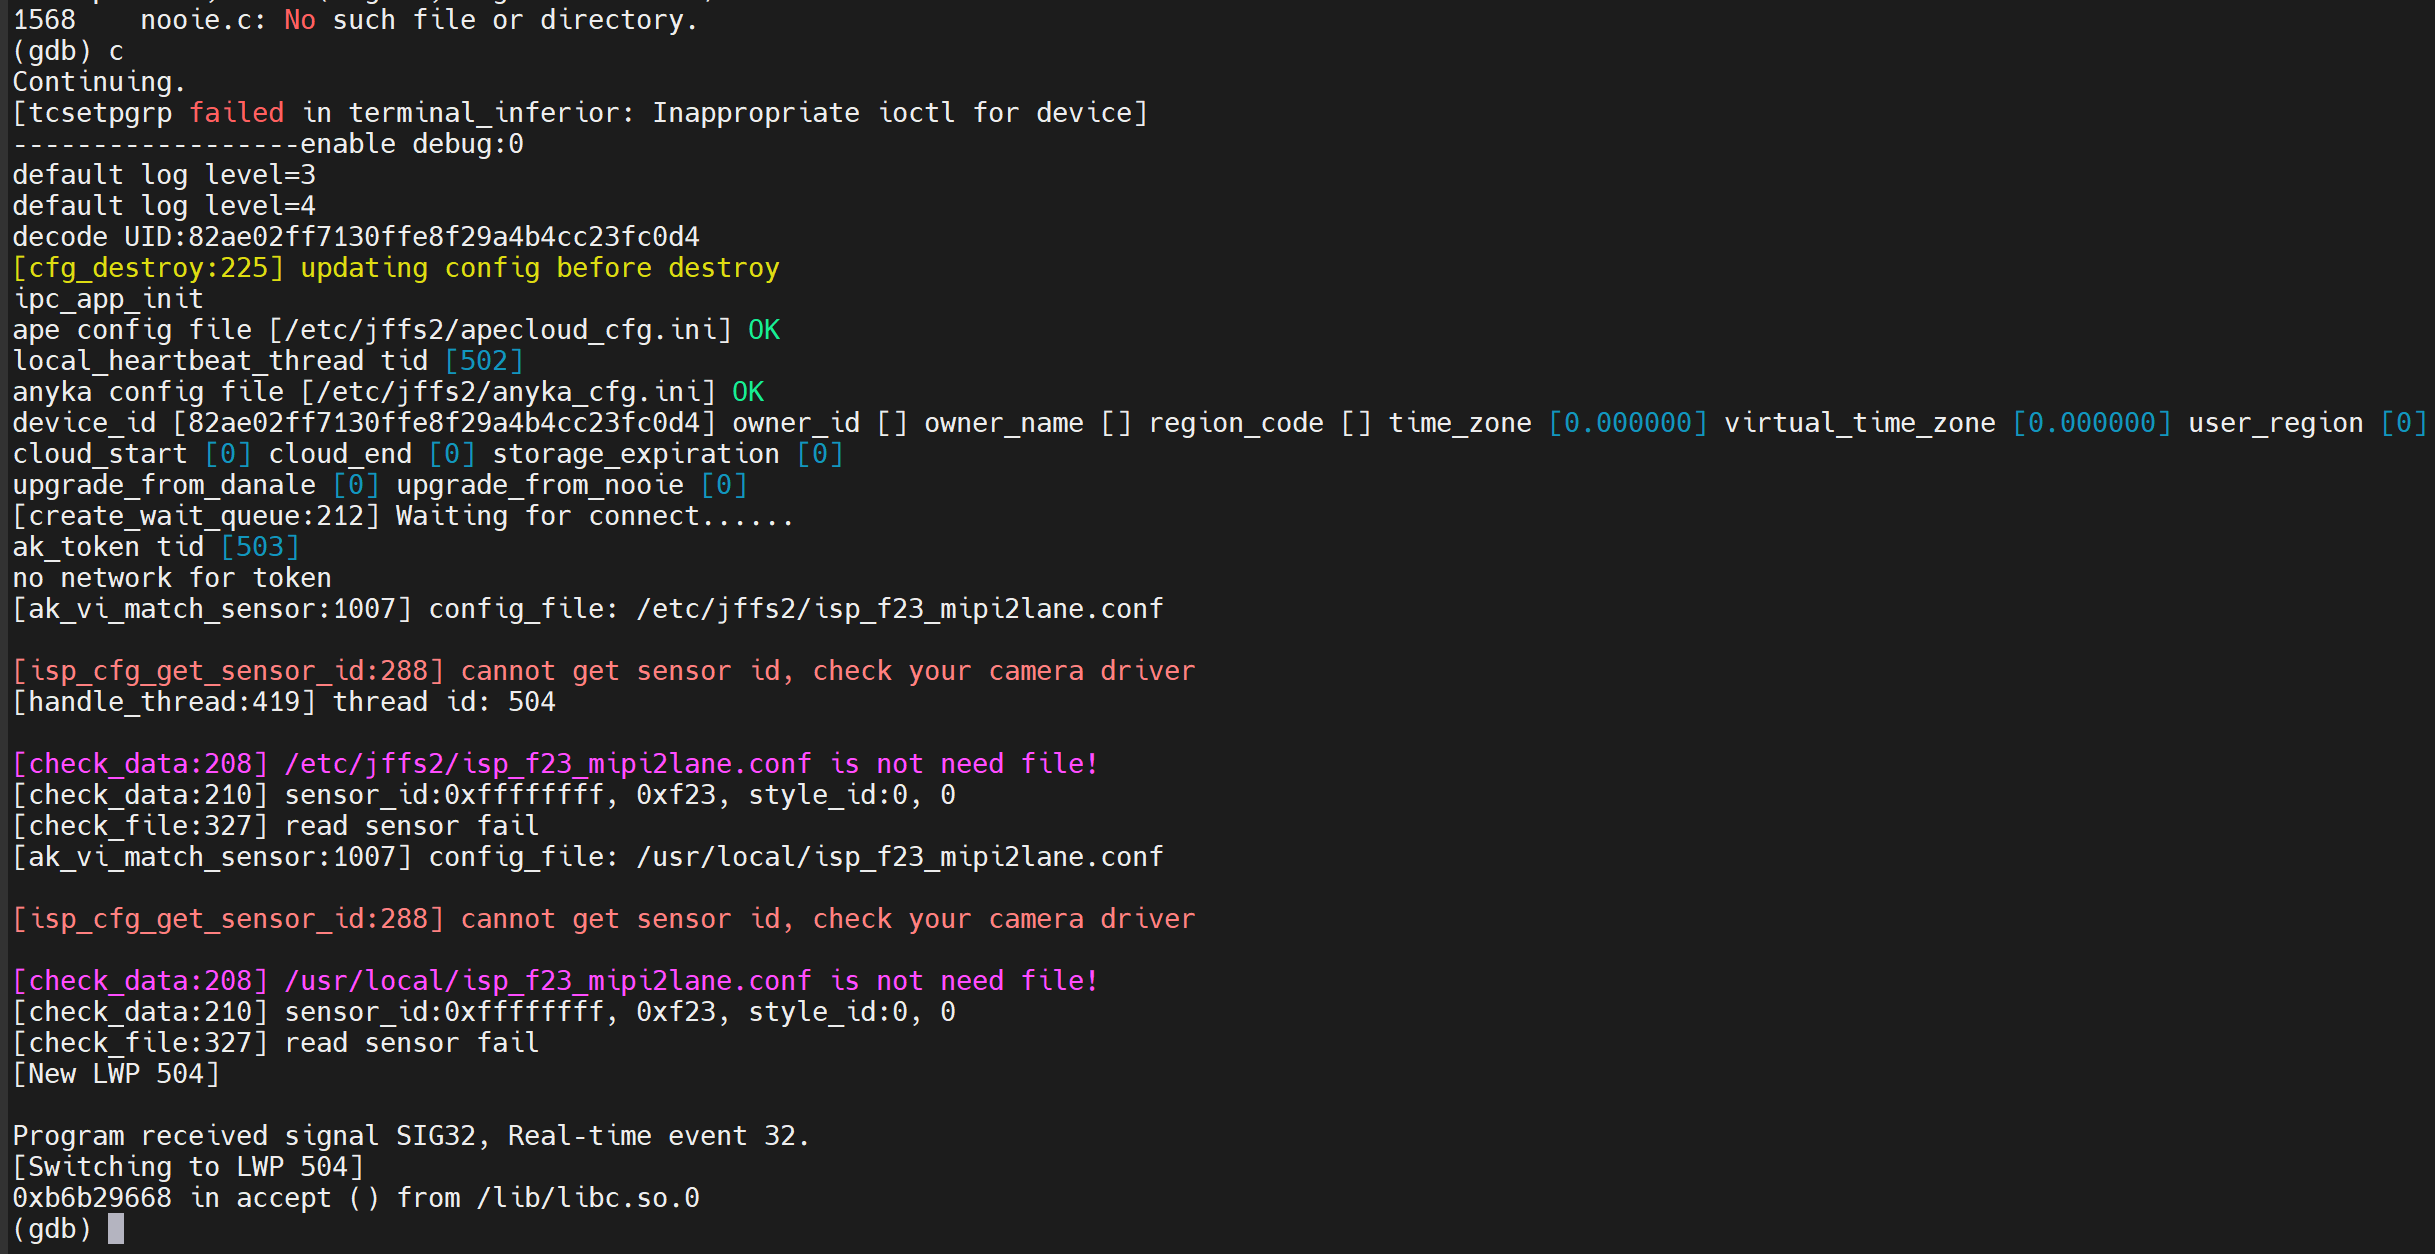Viewport: 2435px width, 1254px height.
Task: Click the yellow cfg_destroy:225 warning line
Action: pos(396,268)
